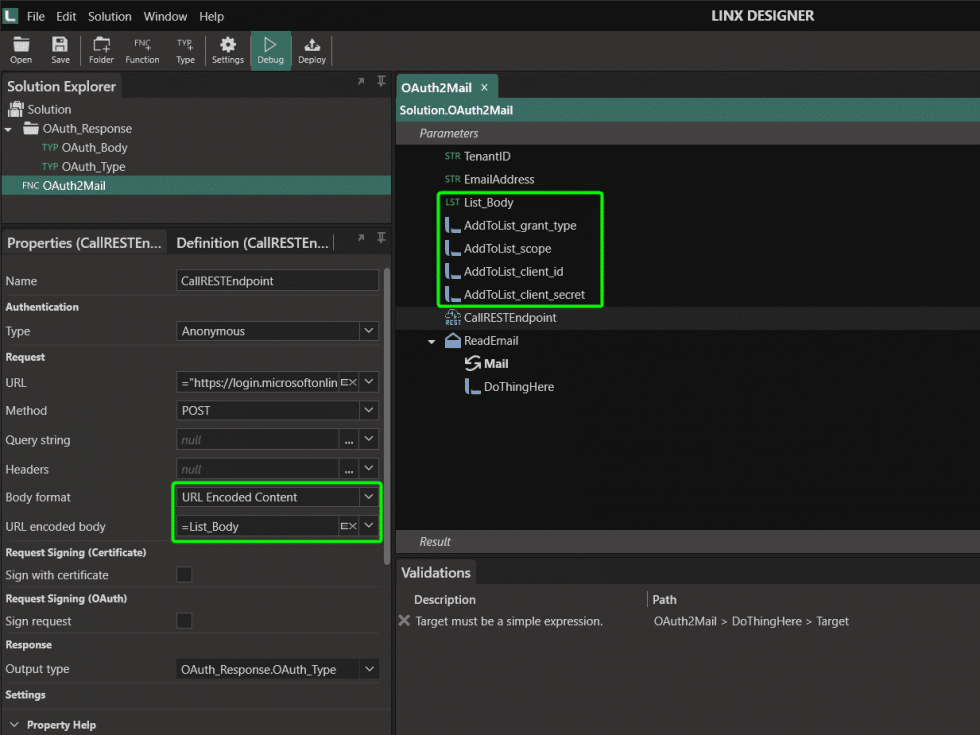Open the Method dropdown showing POST

[x=367, y=410]
